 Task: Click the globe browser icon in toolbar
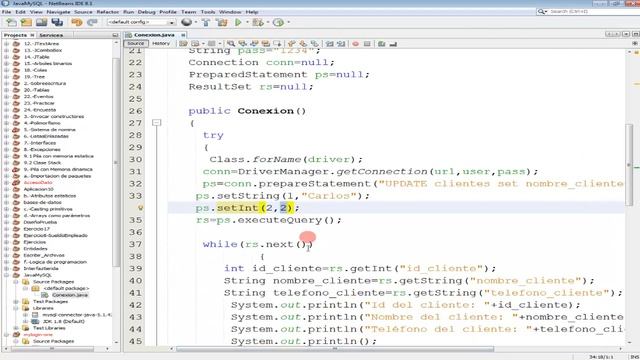[x=186, y=22]
